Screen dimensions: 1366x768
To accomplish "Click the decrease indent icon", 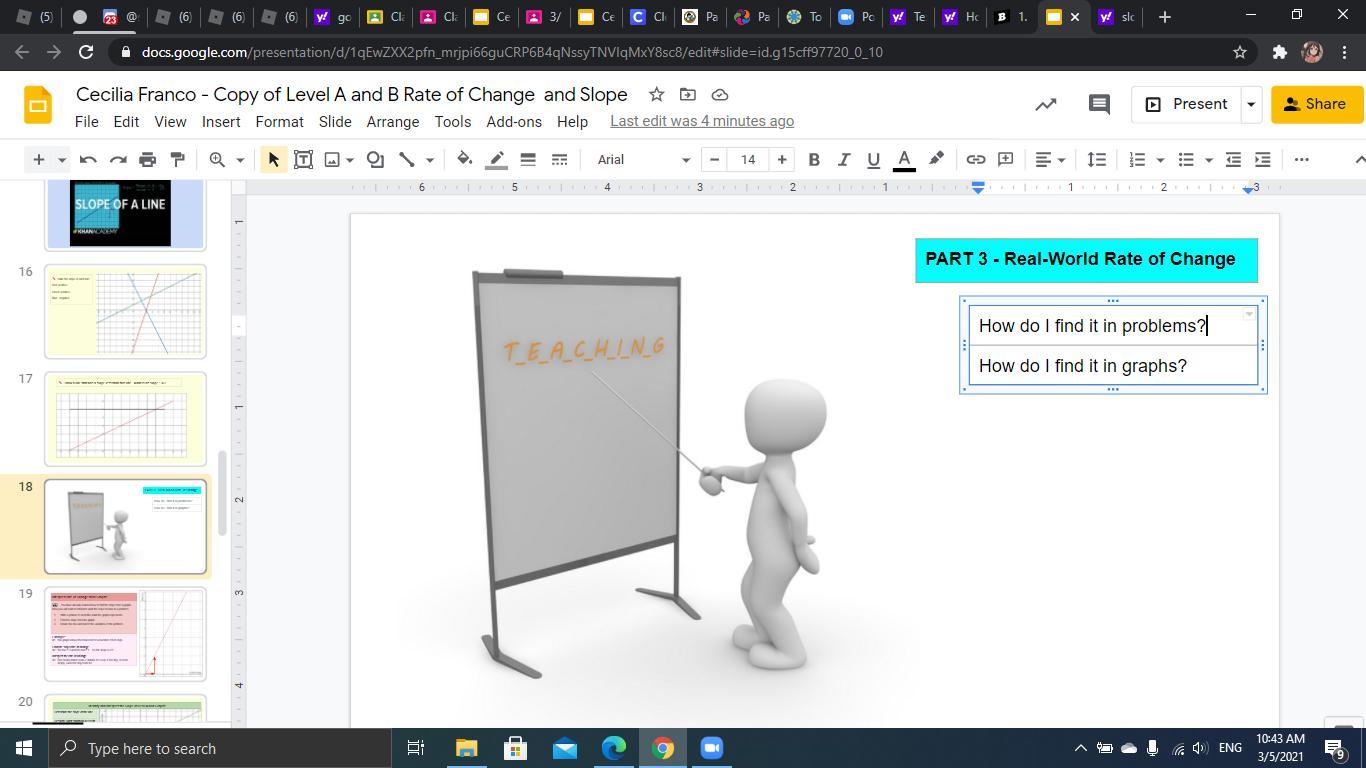I will [x=1233, y=160].
